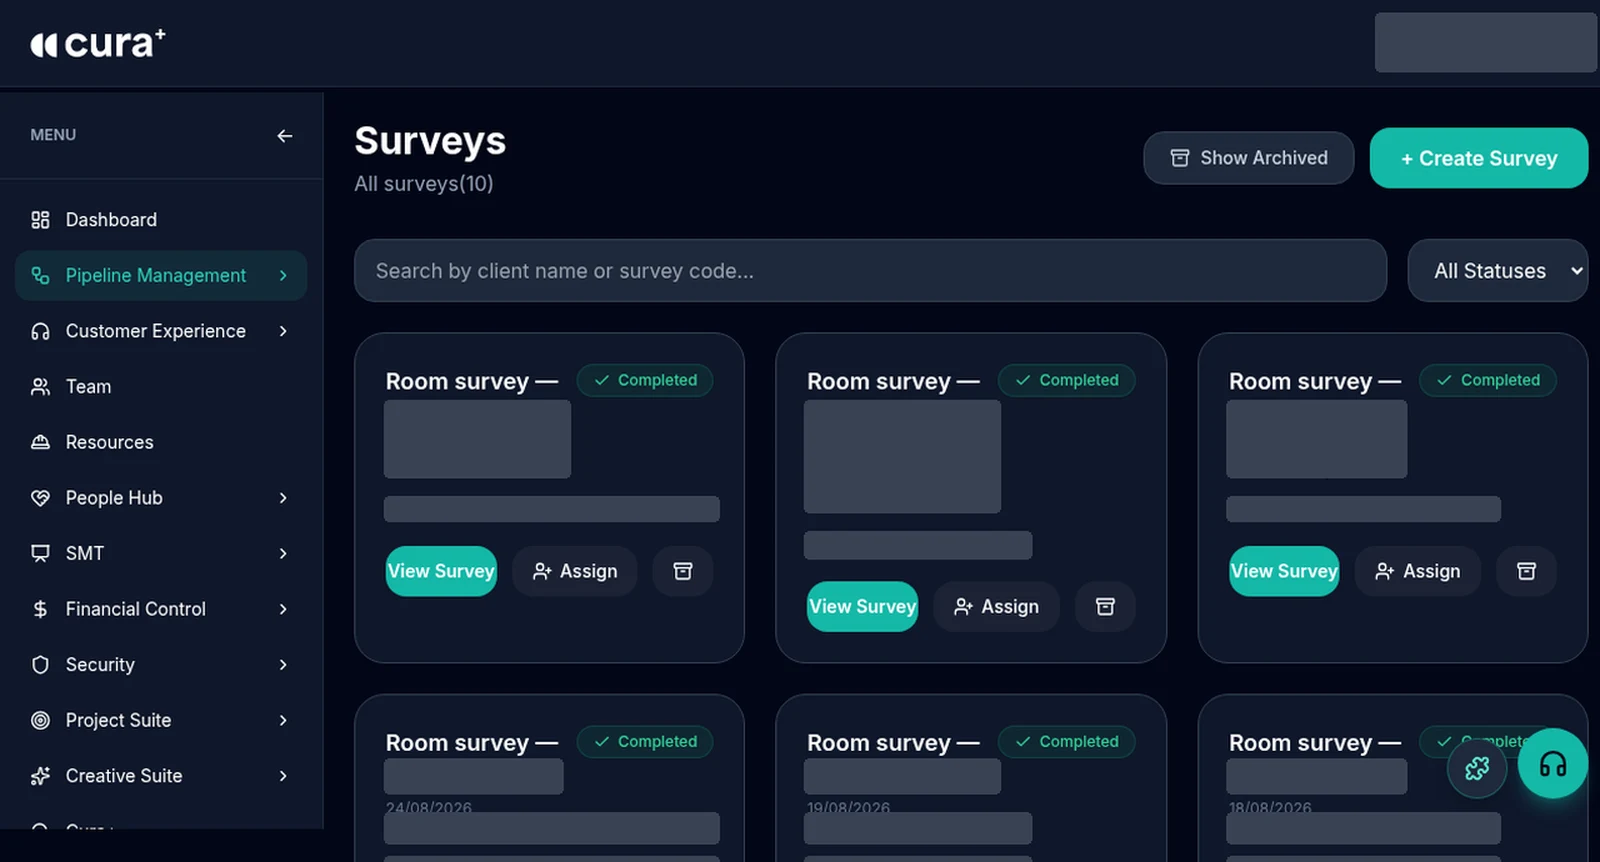Click the cura+ logo
1600x862 pixels.
tap(98, 43)
